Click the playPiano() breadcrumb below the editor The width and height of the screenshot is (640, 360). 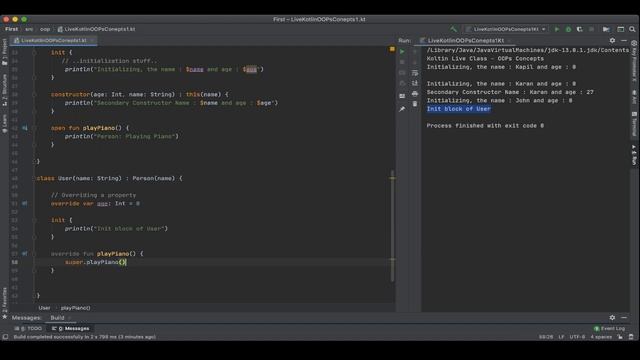(76, 308)
